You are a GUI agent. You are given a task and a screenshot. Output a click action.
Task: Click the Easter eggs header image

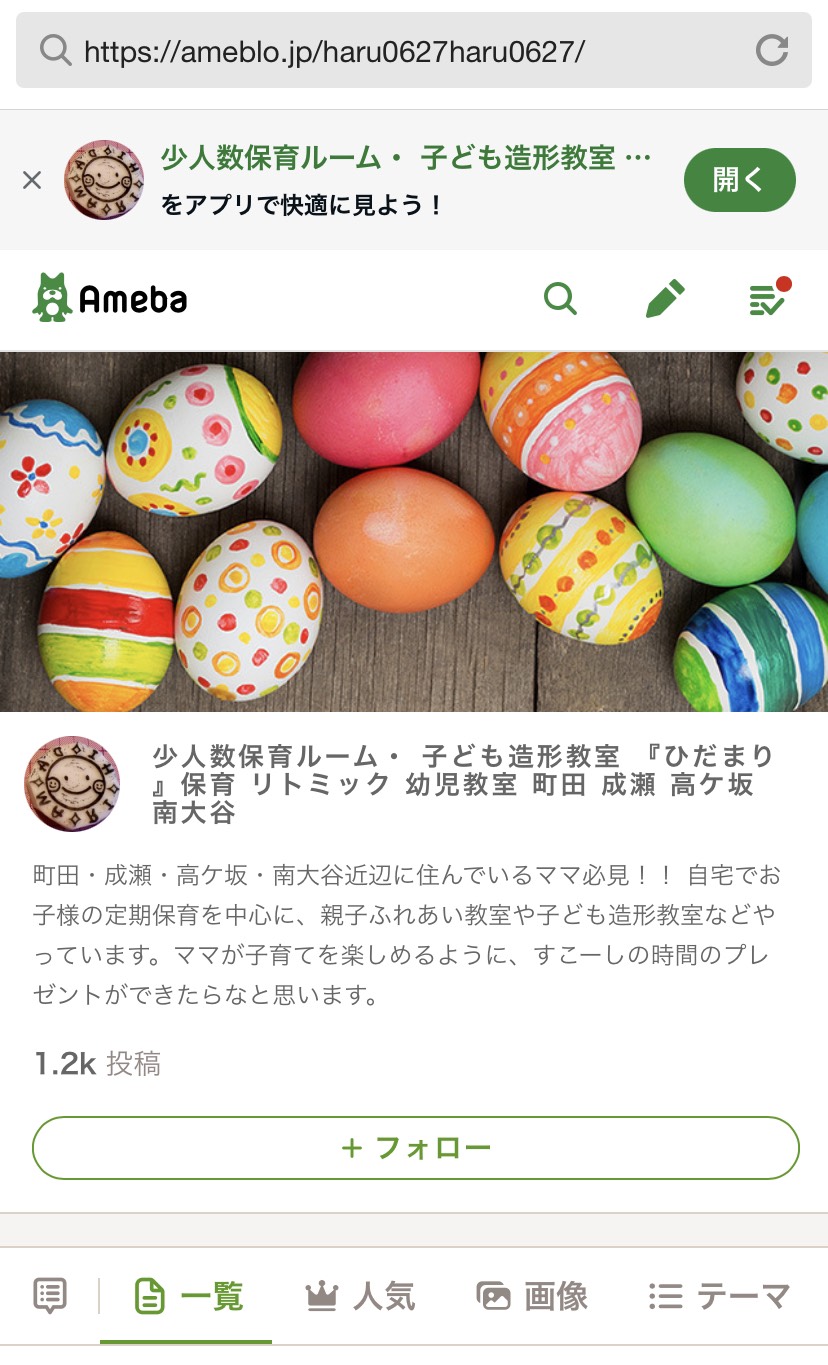tap(414, 531)
